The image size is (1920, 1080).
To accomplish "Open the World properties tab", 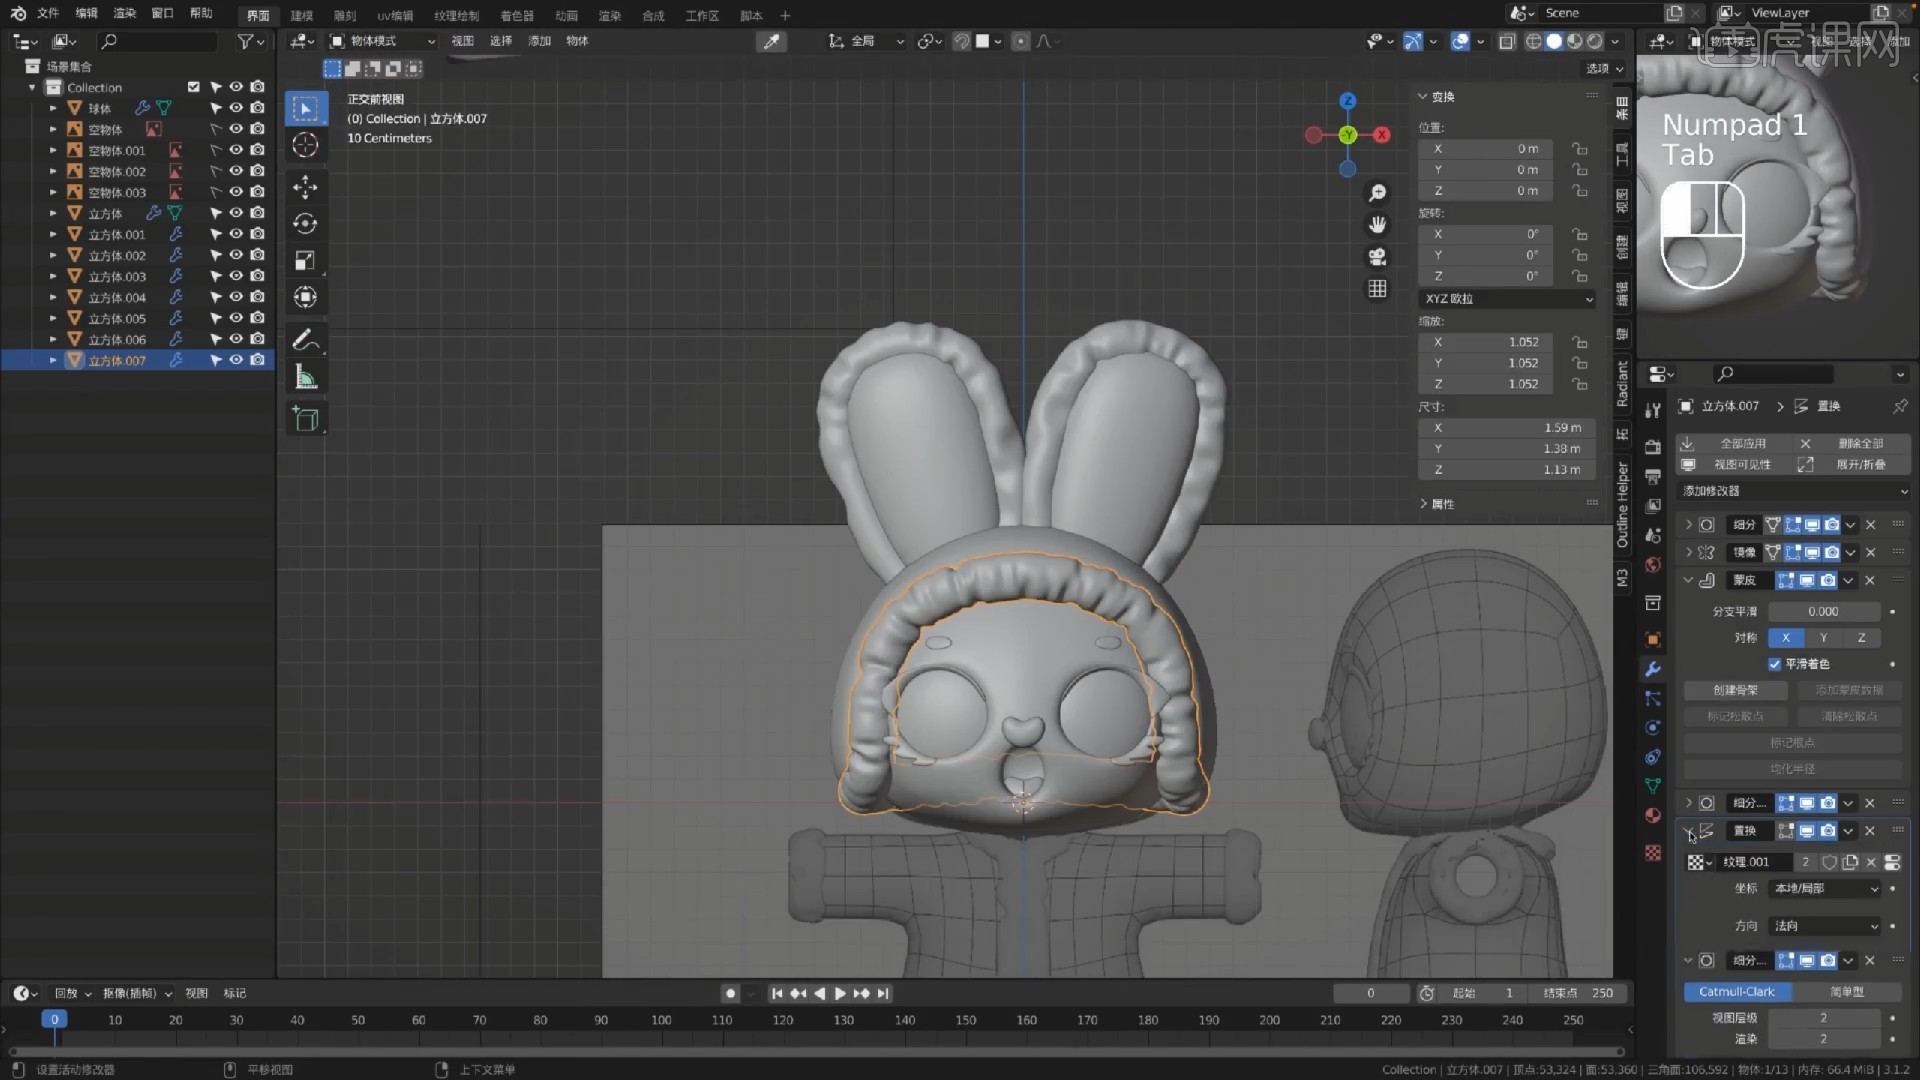I will (x=1653, y=565).
